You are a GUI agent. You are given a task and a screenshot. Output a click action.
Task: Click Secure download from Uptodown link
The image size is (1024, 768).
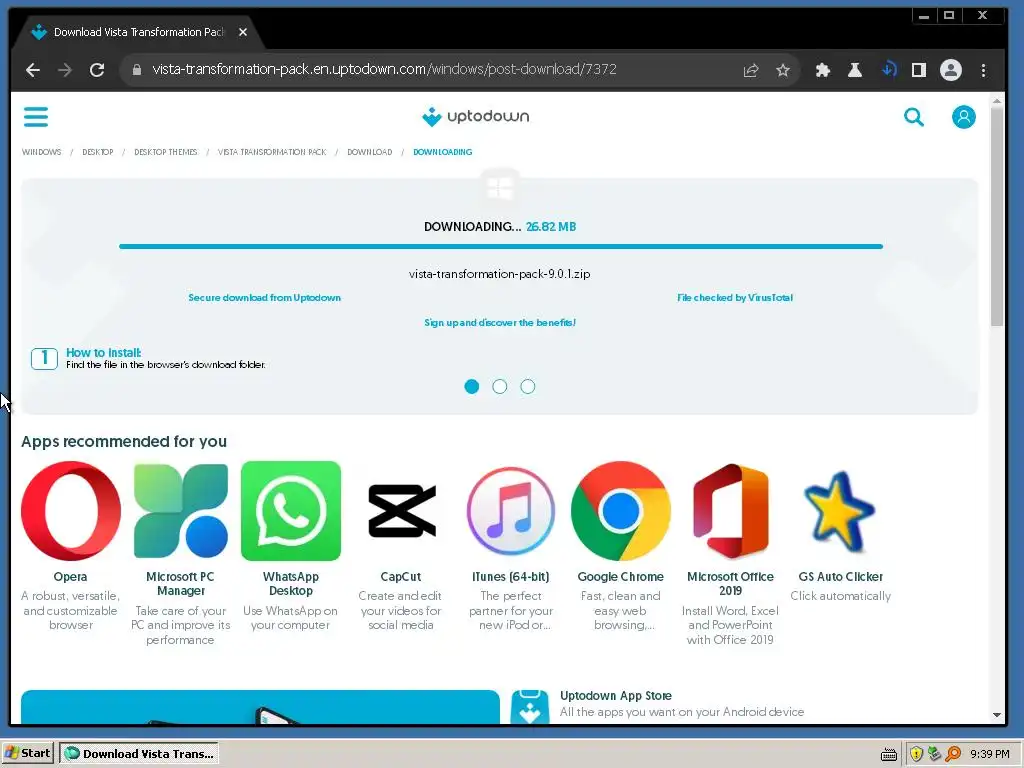click(x=264, y=298)
